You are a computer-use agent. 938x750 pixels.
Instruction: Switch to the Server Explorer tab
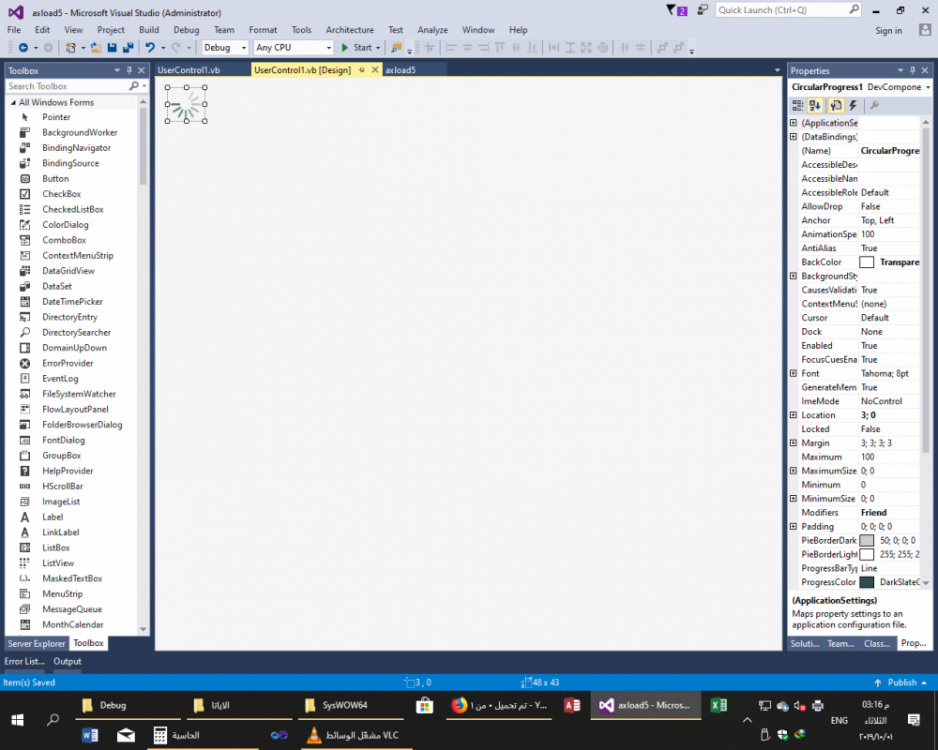point(36,644)
